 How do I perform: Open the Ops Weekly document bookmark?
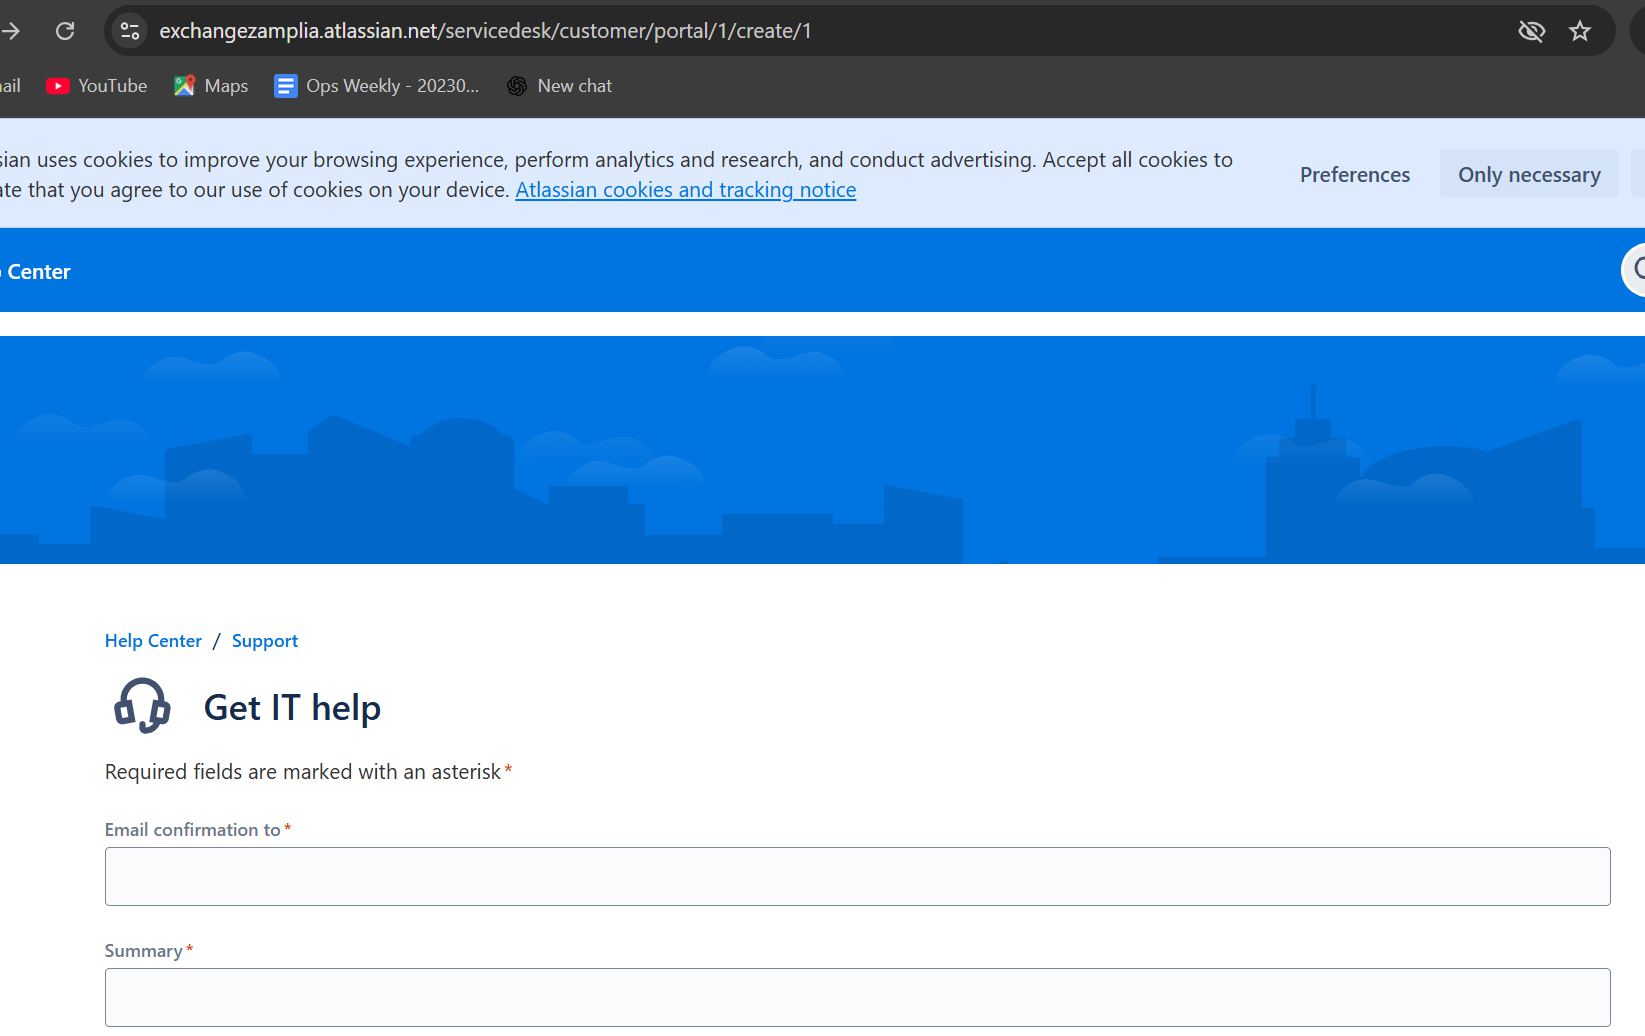point(377,86)
